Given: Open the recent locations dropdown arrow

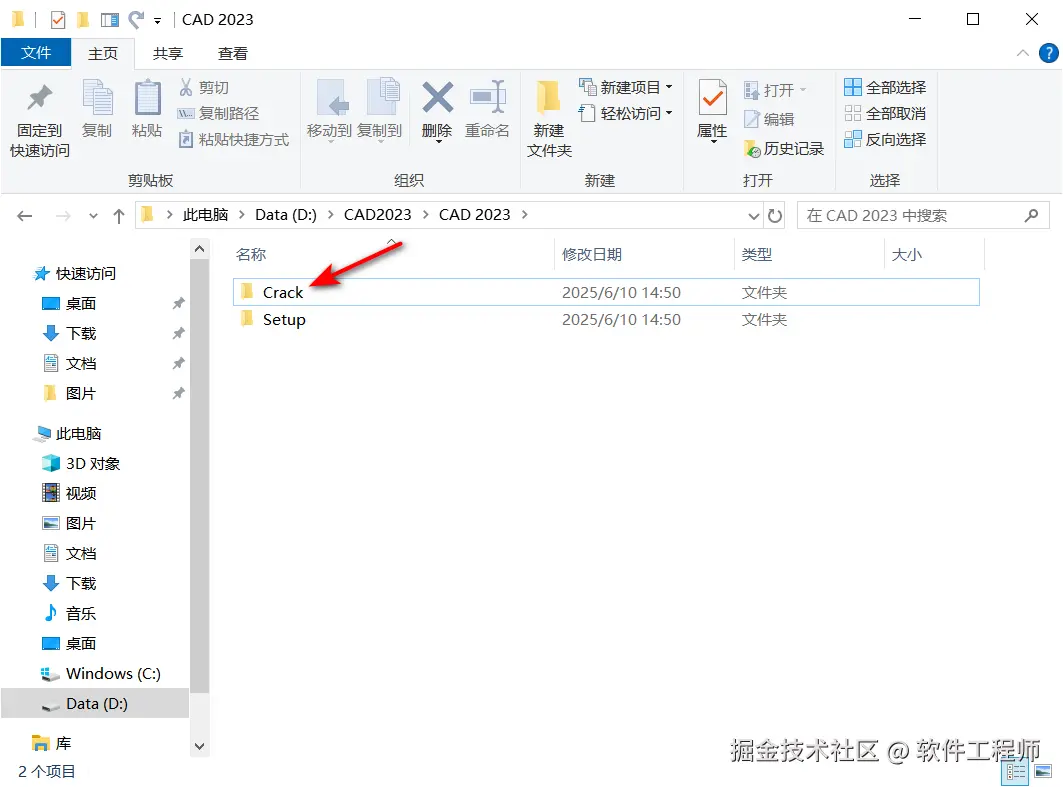Looking at the screenshot, I should click(93, 216).
